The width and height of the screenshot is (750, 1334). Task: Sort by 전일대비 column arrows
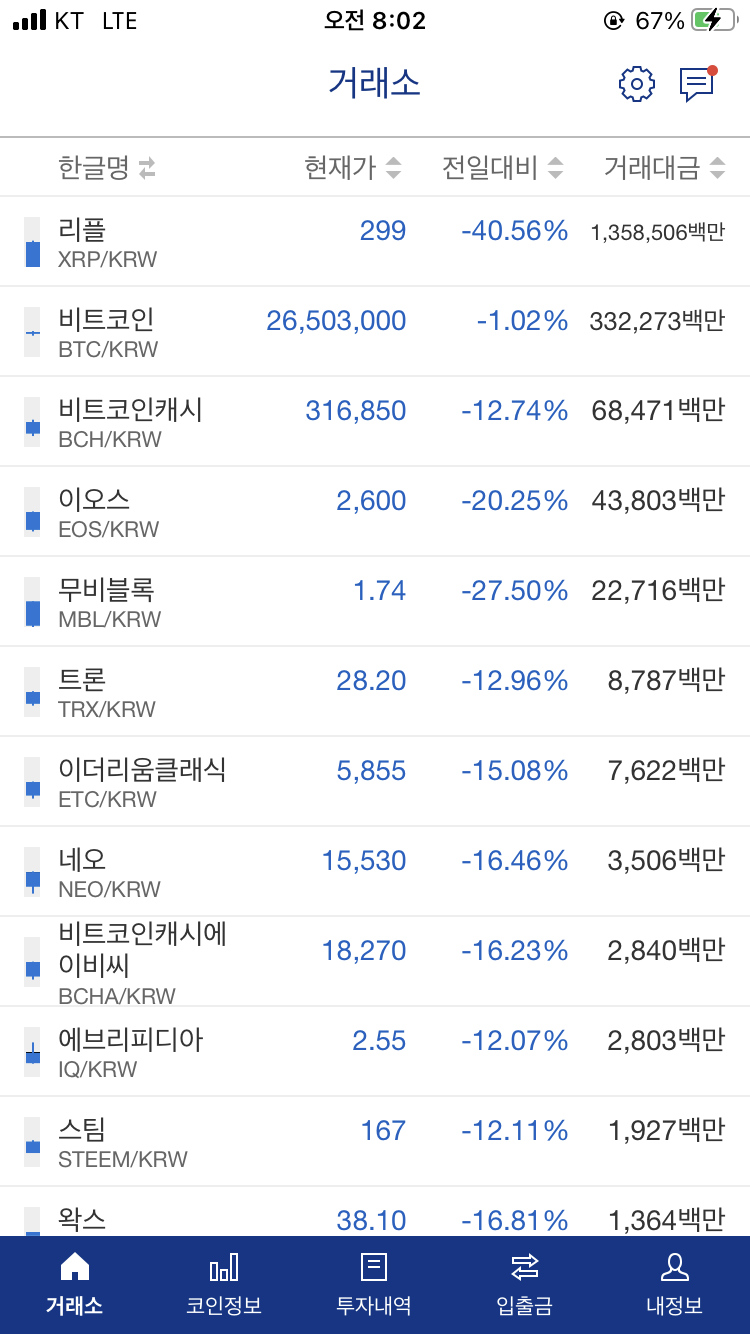tap(555, 168)
